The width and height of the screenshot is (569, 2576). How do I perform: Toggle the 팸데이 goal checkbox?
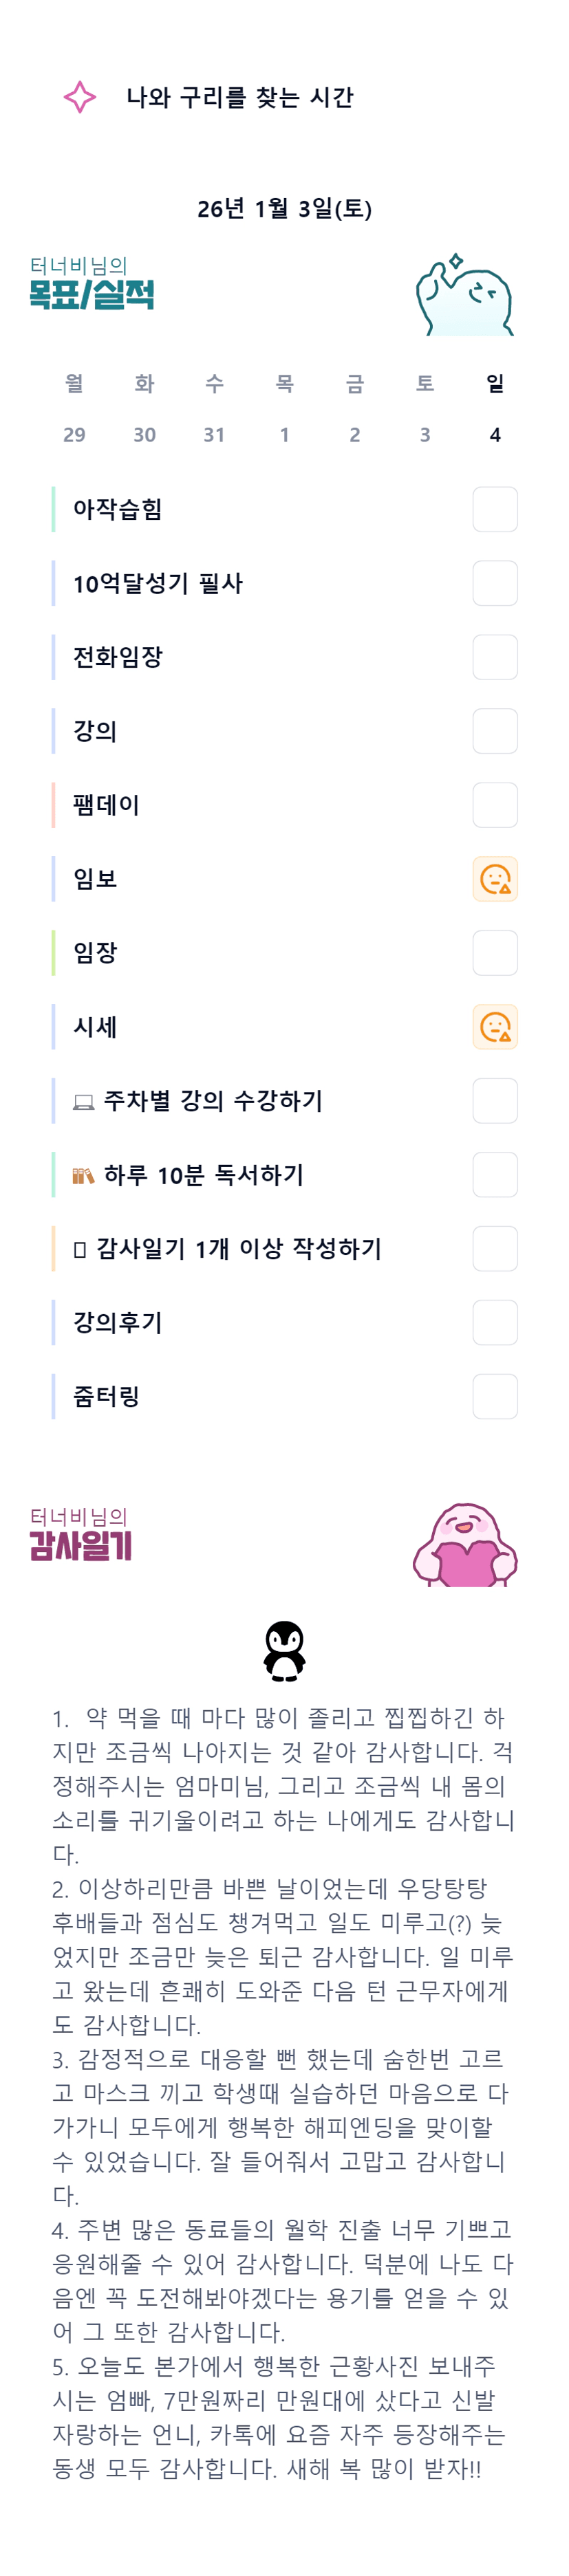pyautogui.click(x=495, y=805)
